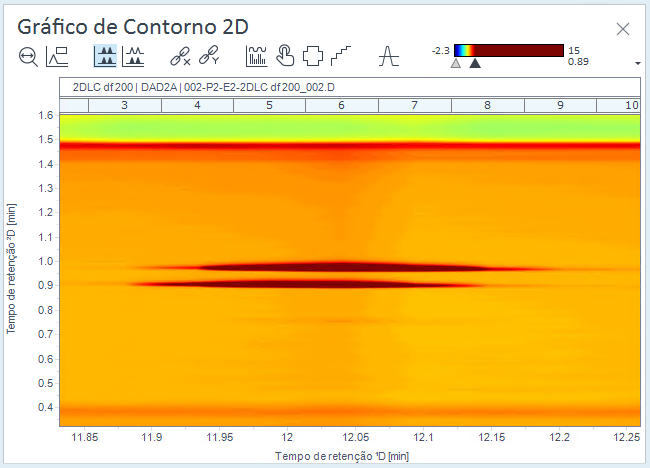Screen dimensions: 650x468
Task: Click the 0.89 threshold value
Action: point(578,62)
